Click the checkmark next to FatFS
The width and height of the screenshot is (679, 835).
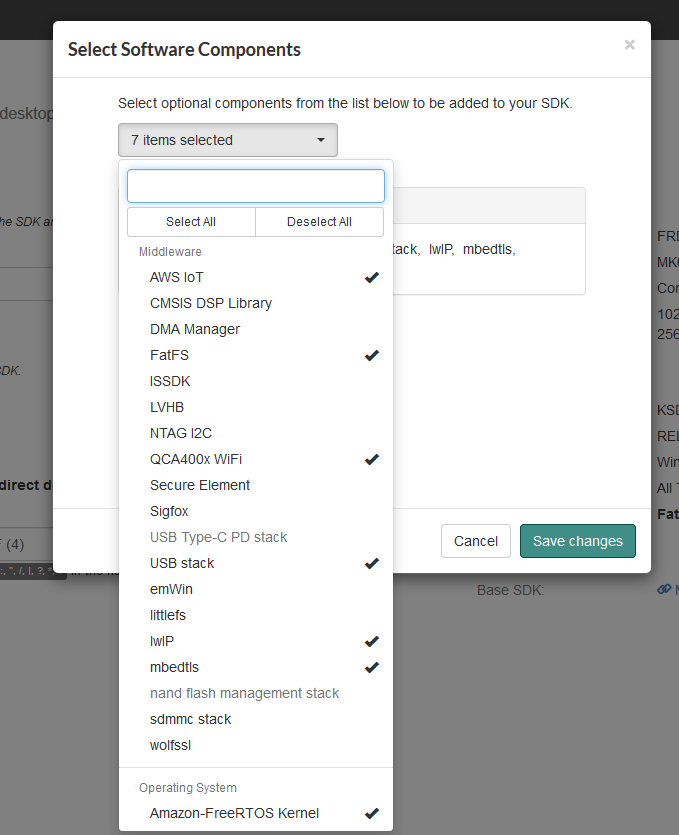[x=372, y=355]
